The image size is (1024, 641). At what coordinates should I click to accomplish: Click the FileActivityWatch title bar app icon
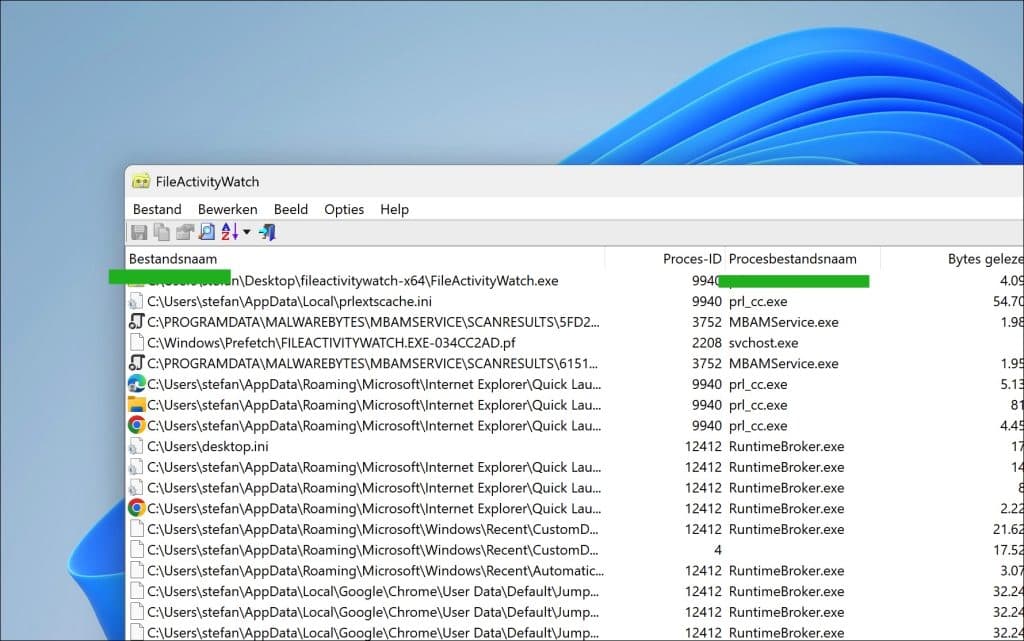(140, 181)
